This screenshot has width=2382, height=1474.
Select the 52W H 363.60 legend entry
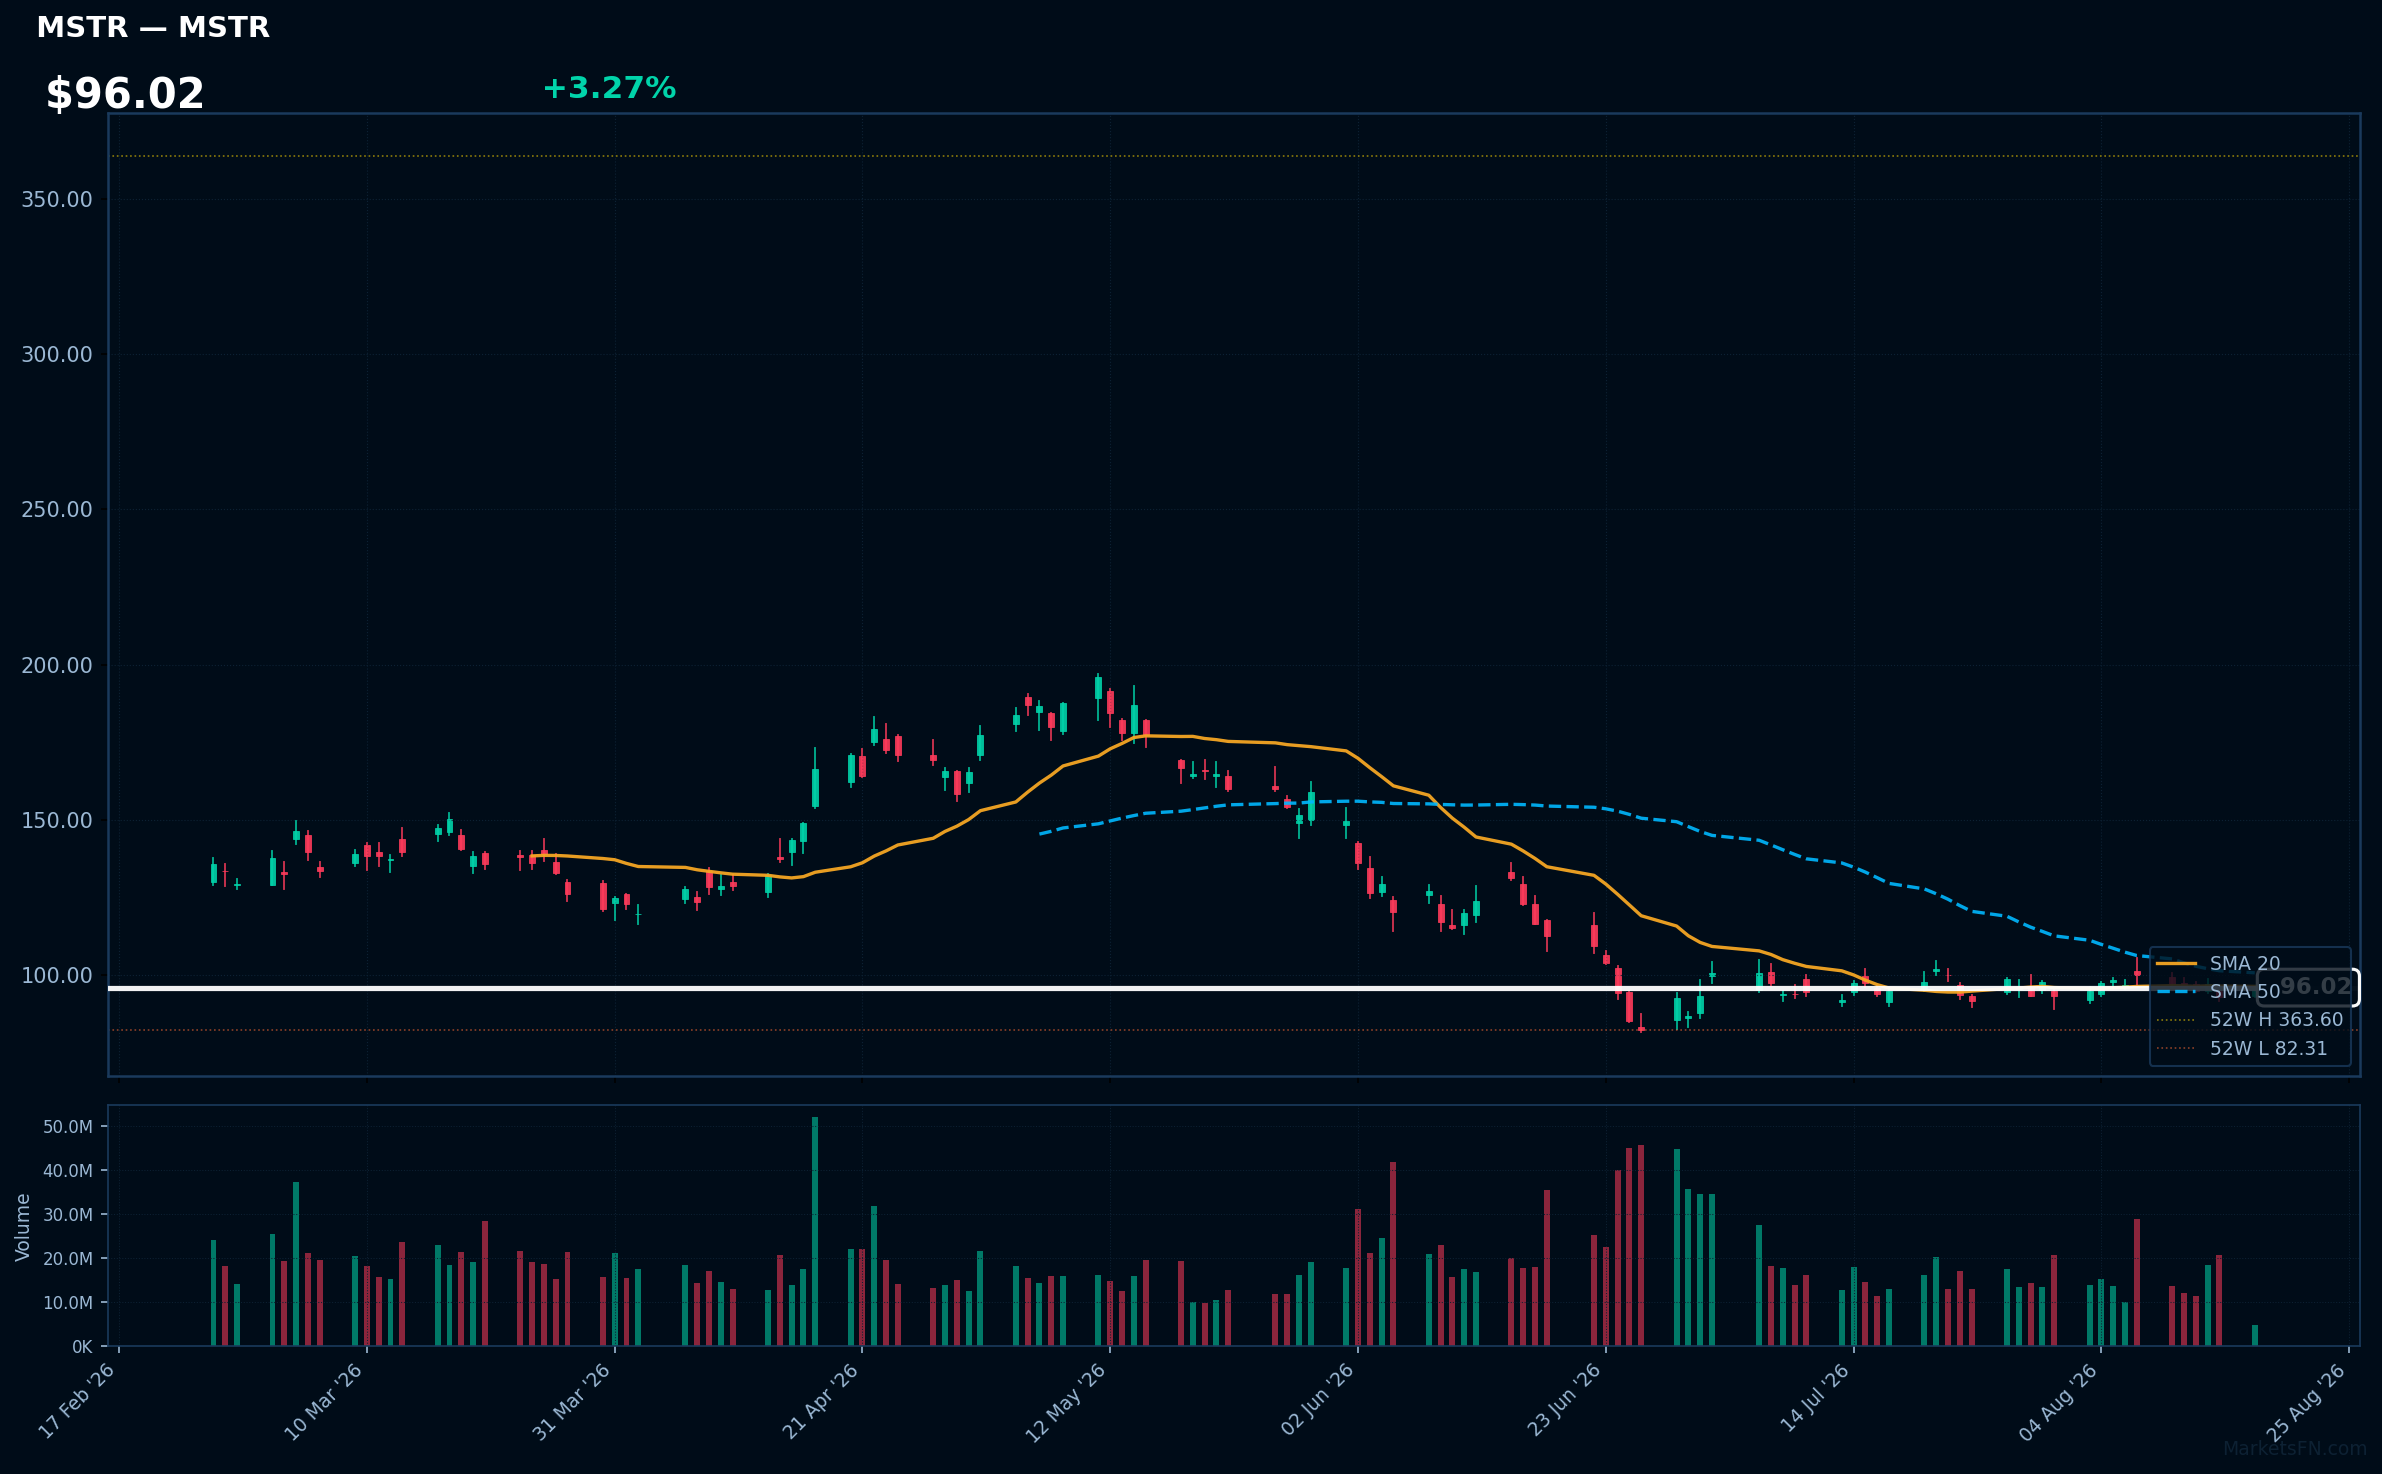[x=2250, y=1019]
